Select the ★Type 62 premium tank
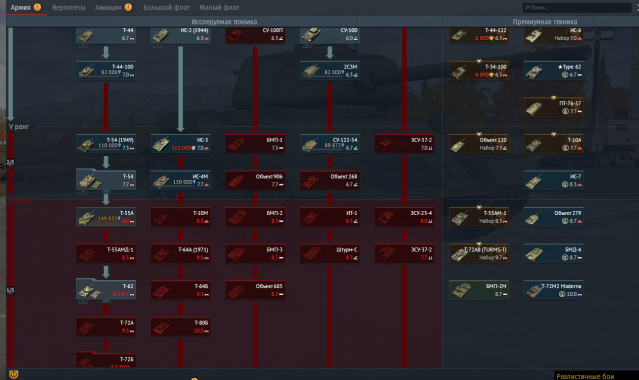The height and width of the screenshot is (380, 639). [x=553, y=71]
